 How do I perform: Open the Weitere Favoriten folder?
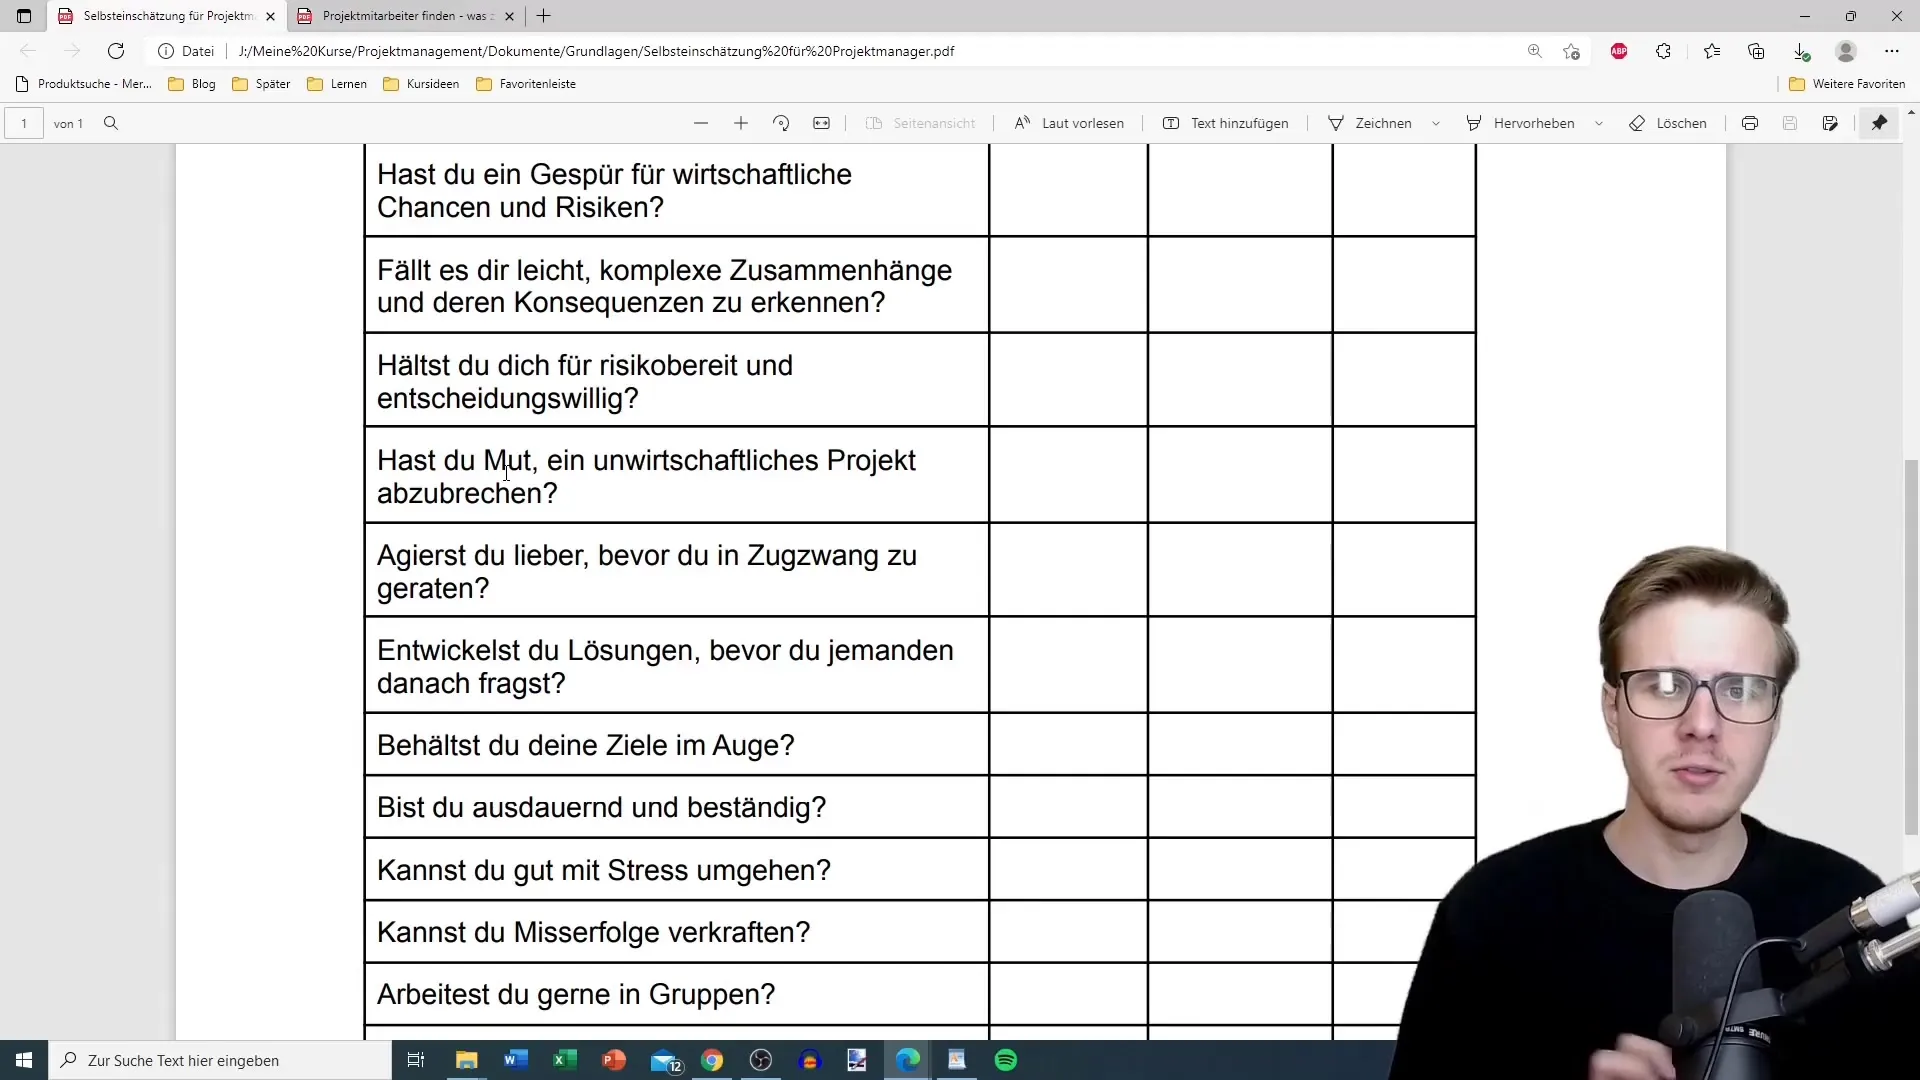point(1847,84)
